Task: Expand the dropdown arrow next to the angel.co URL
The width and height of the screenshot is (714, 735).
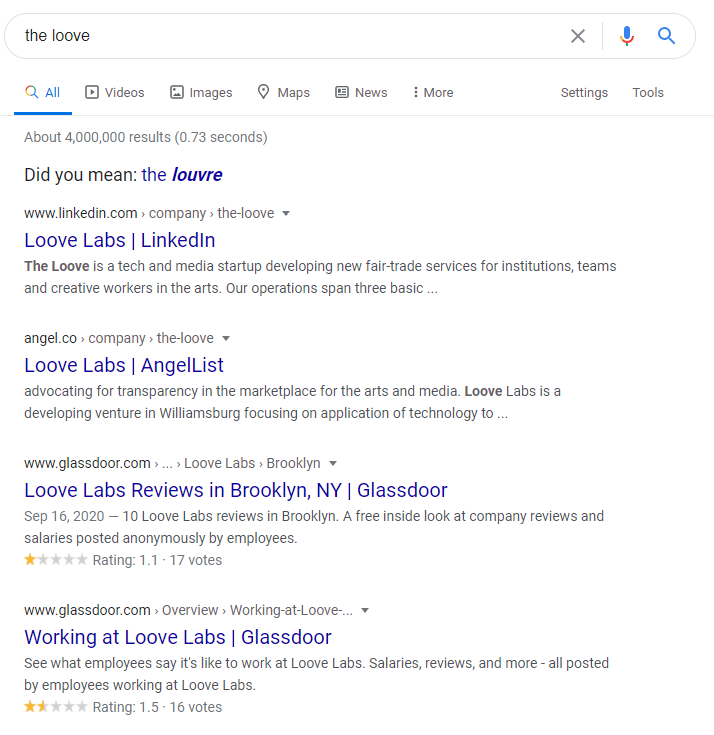Action: pos(226,338)
